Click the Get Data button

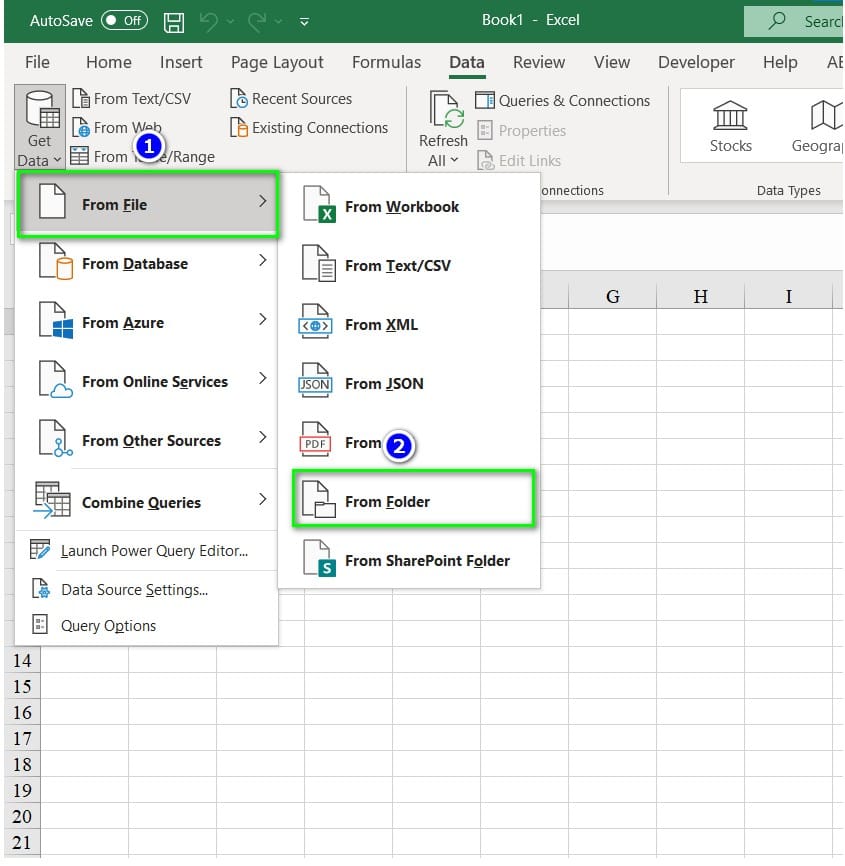click(x=40, y=127)
